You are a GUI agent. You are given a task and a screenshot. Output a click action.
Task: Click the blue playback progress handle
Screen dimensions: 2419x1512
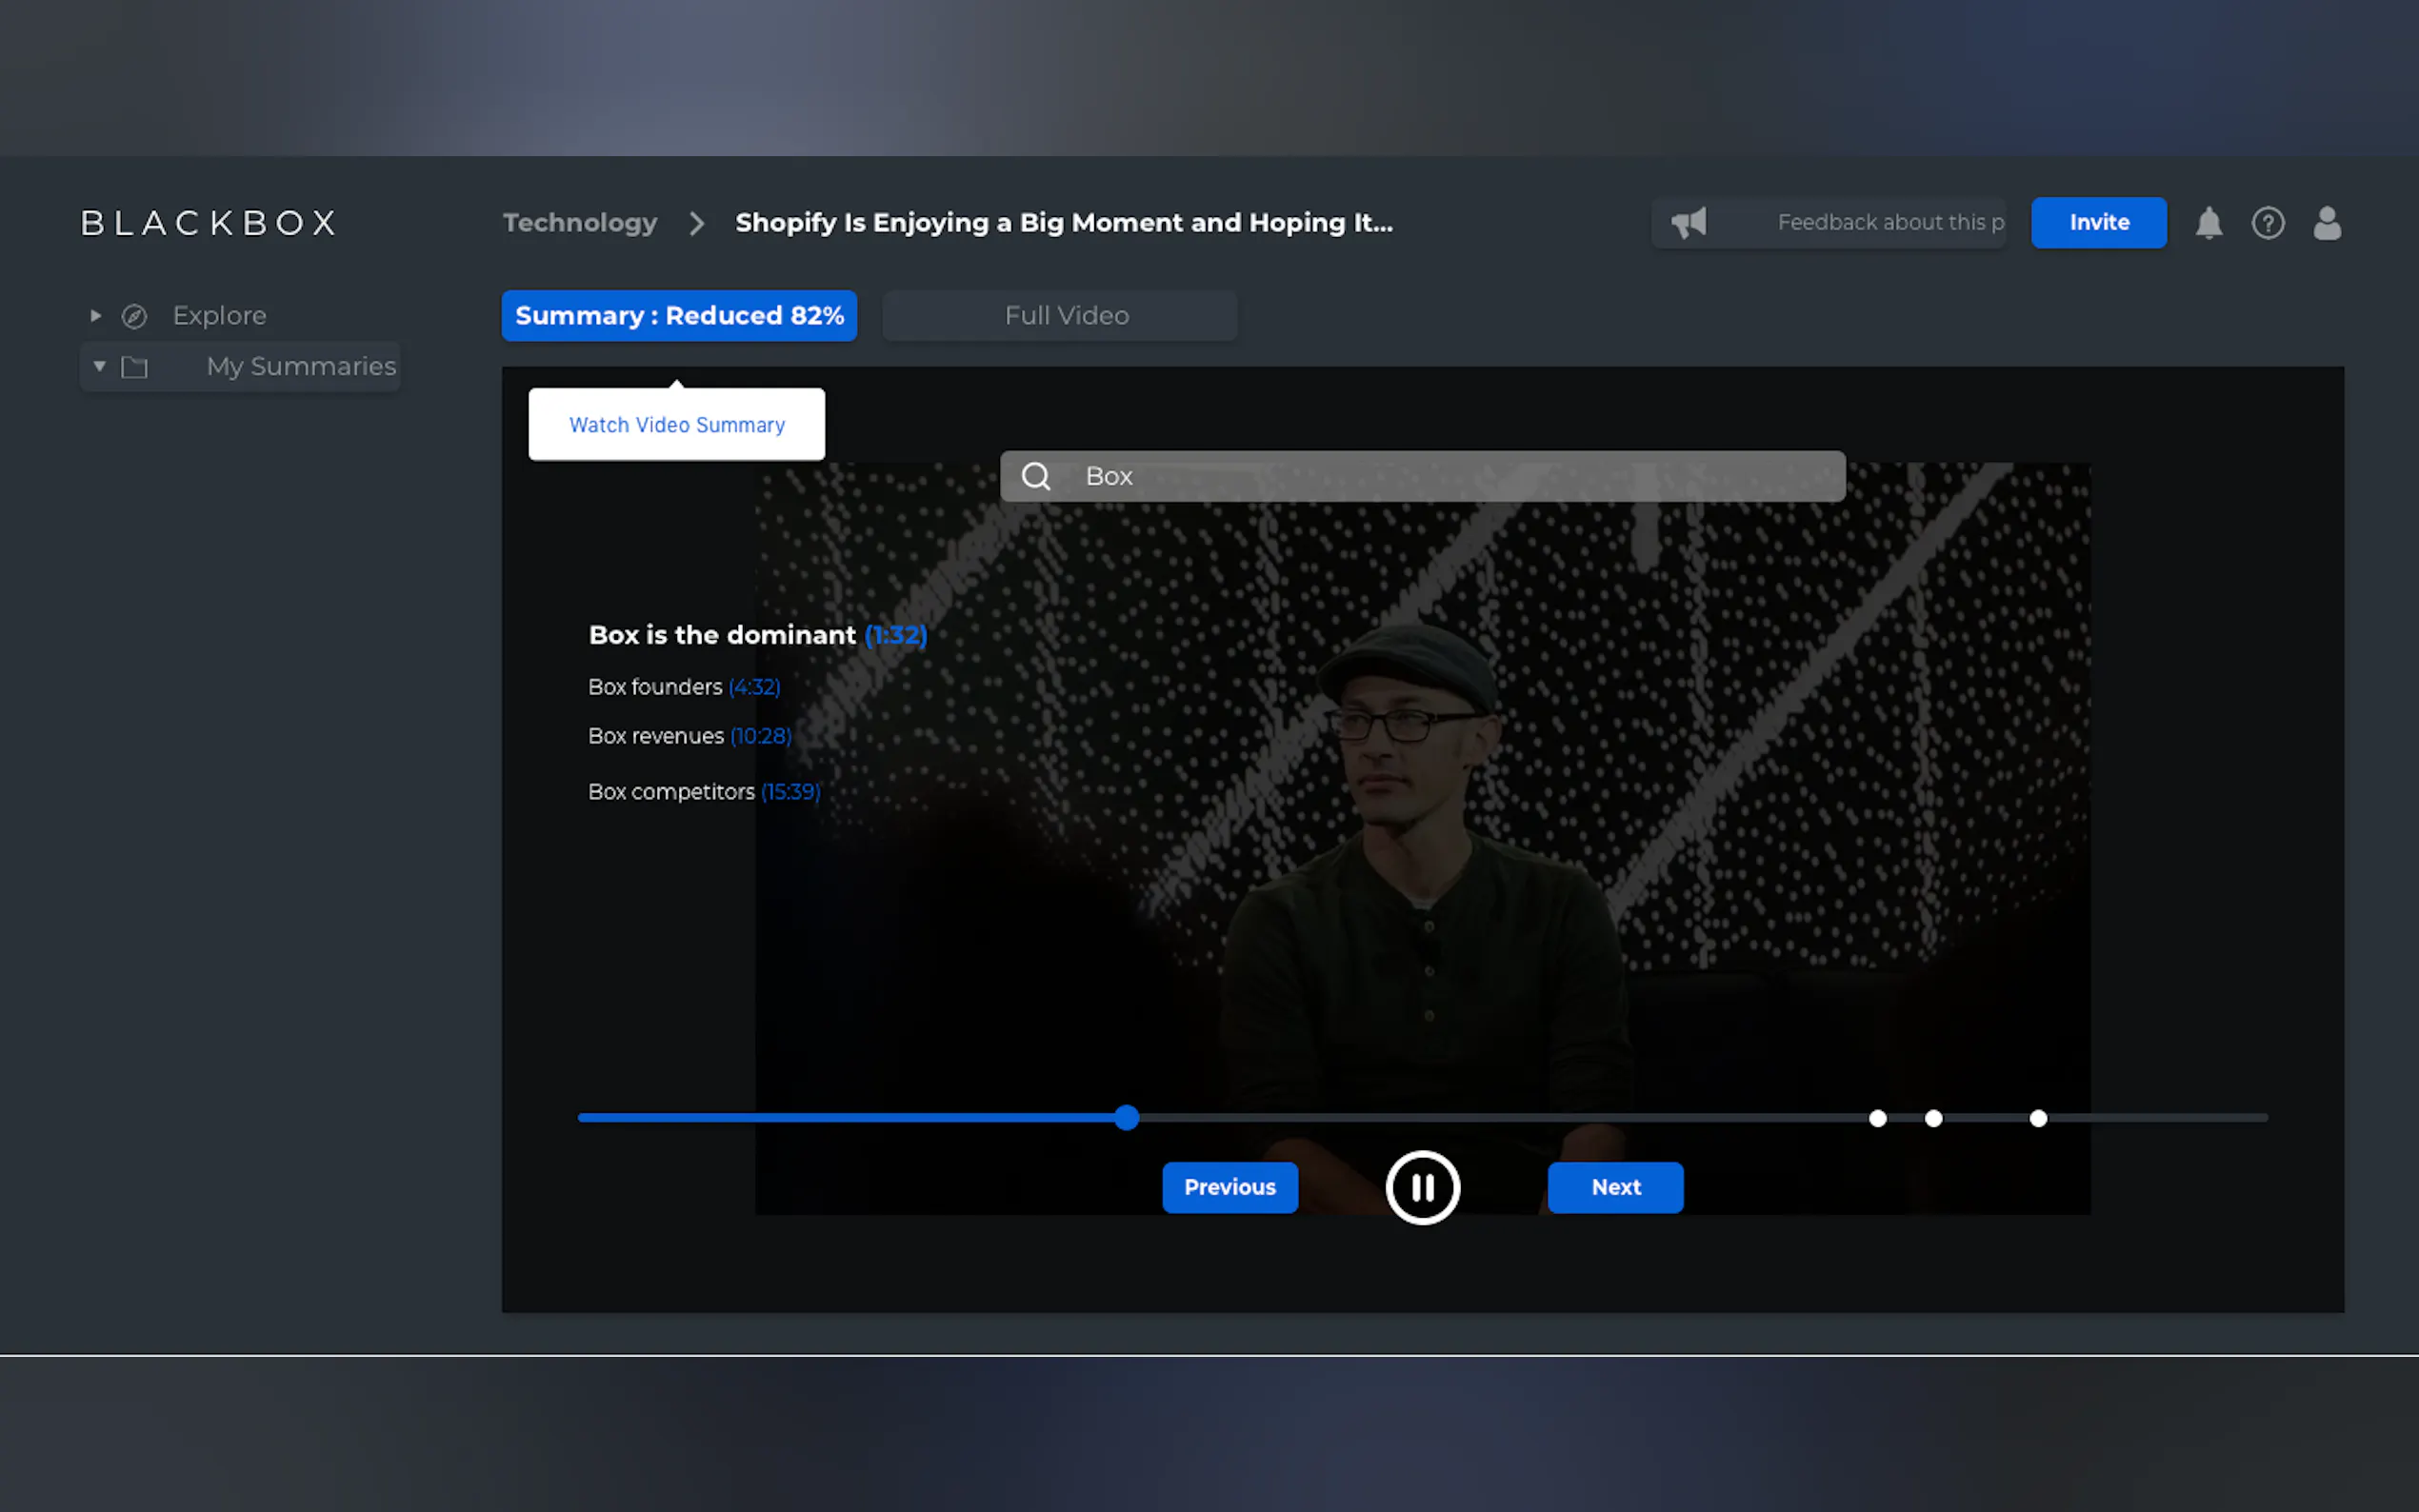(x=1126, y=1118)
